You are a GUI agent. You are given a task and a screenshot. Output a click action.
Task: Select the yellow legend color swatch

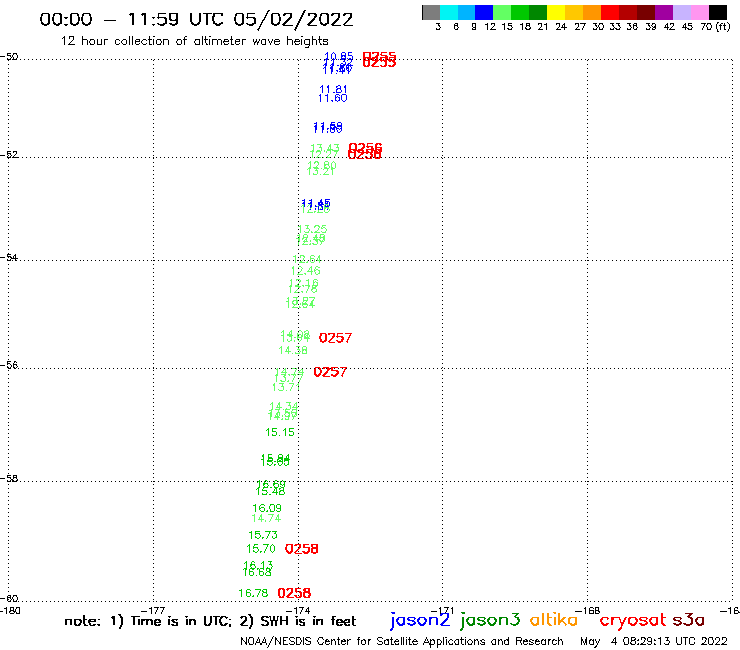click(556, 12)
